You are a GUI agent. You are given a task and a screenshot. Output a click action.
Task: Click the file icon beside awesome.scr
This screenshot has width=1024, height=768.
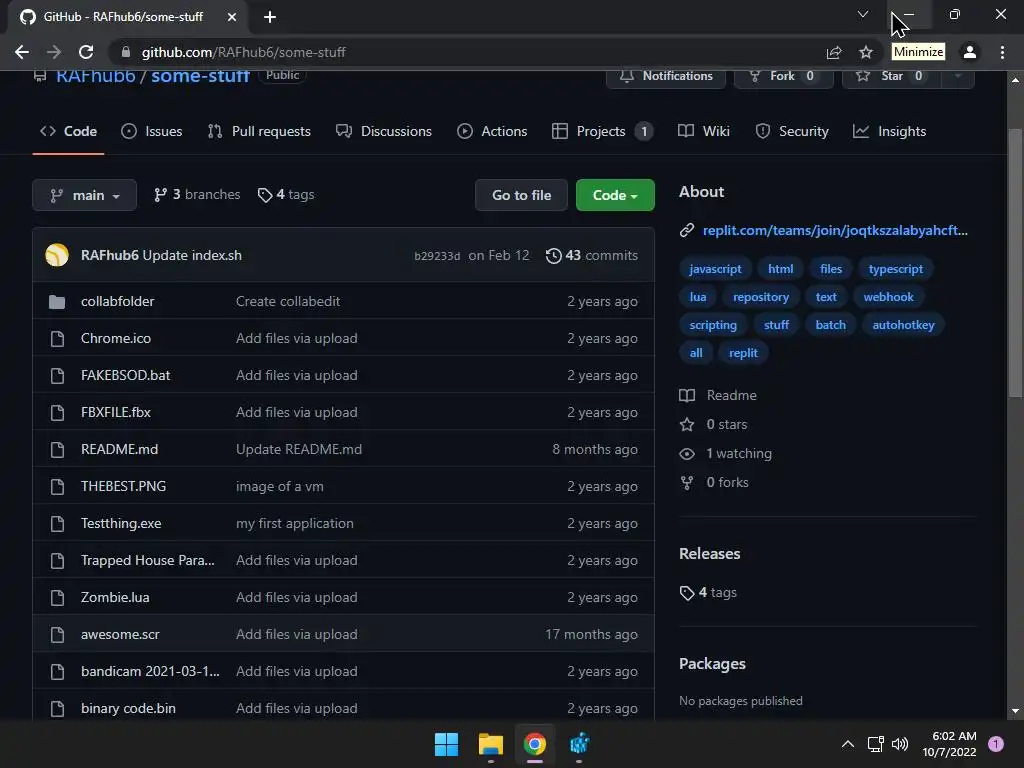coord(57,635)
